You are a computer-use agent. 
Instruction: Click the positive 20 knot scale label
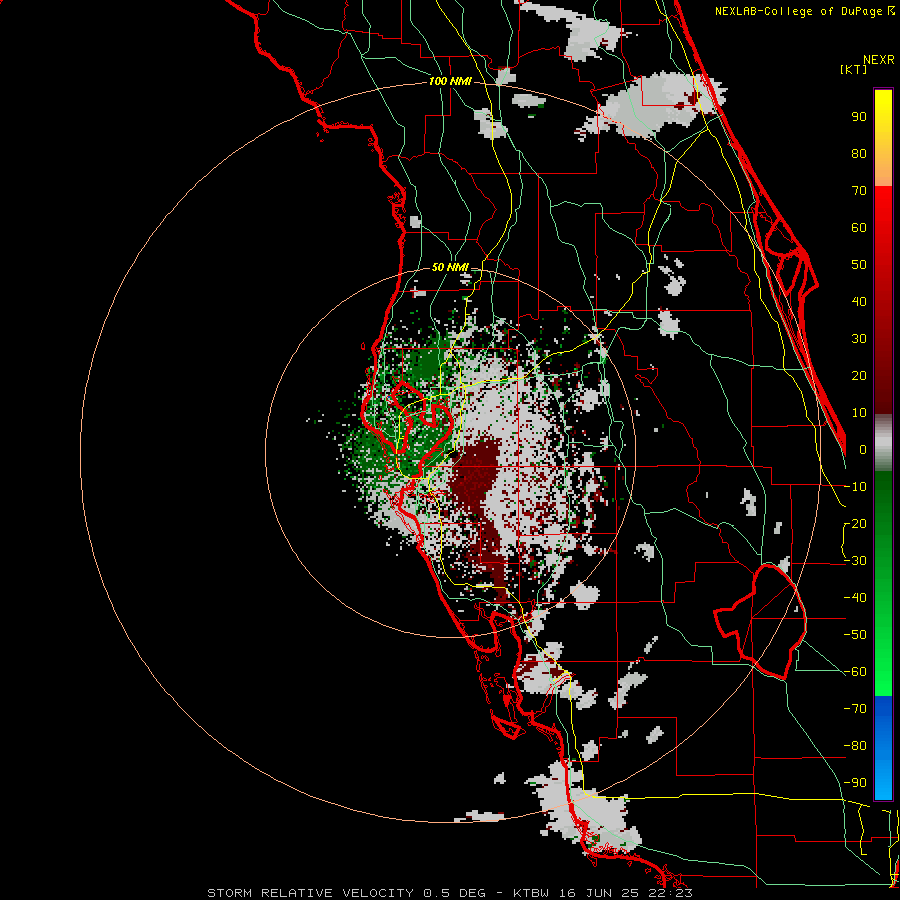(859, 376)
